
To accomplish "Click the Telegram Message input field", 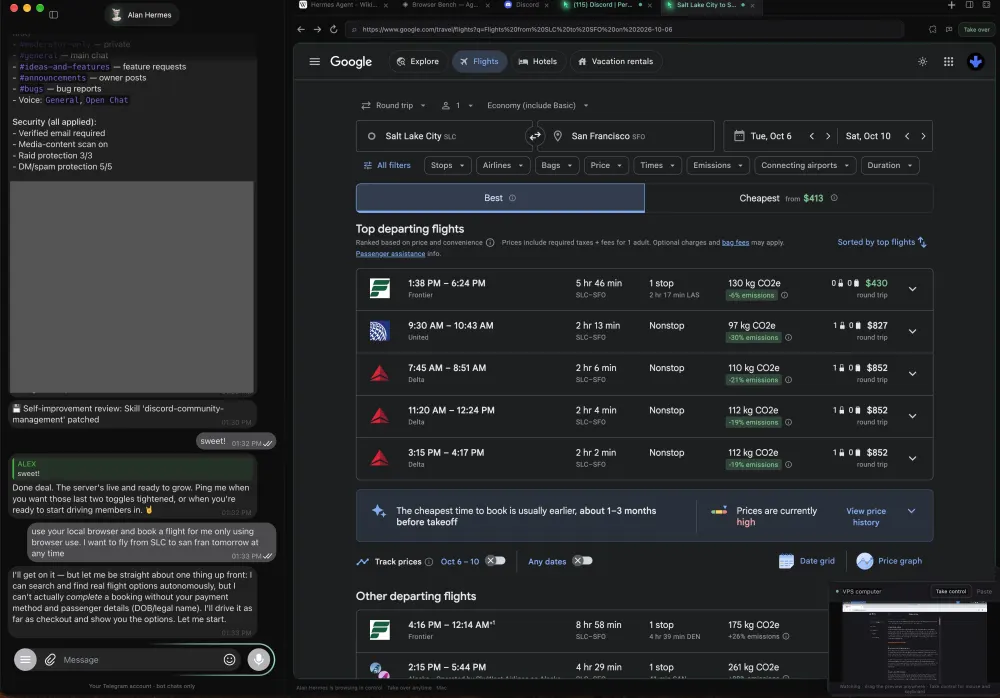I will tap(139, 660).
